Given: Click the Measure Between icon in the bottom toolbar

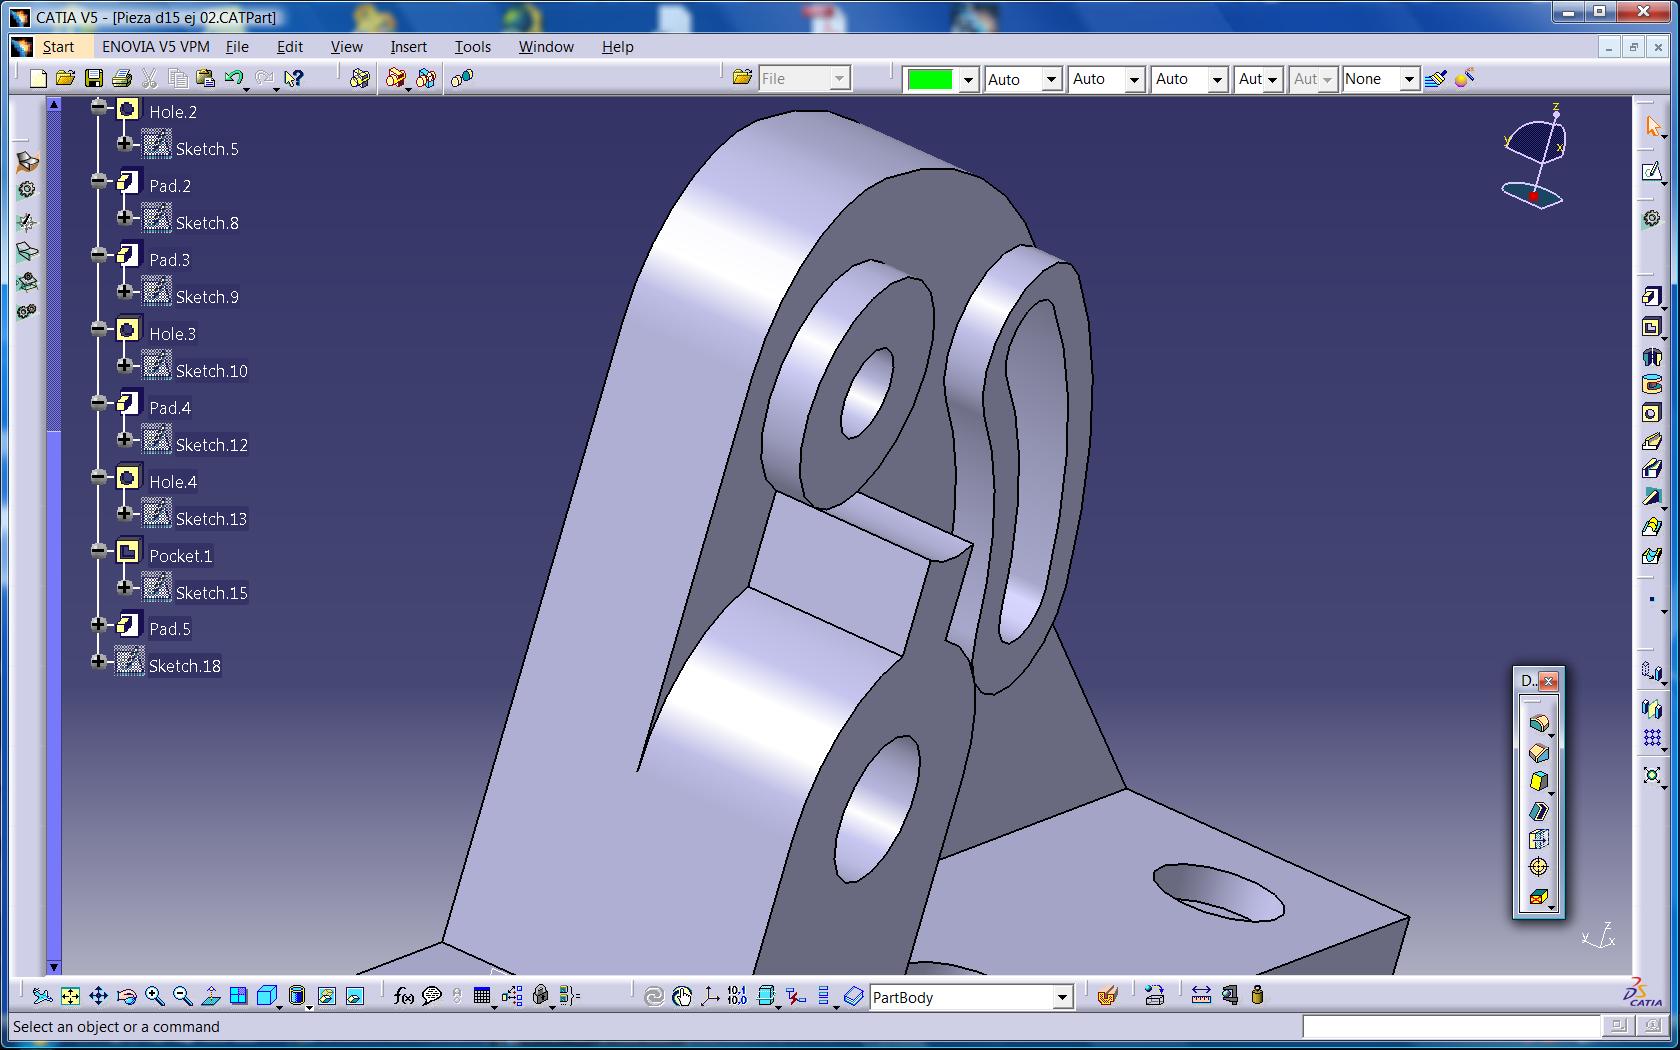Looking at the screenshot, I should coord(1202,995).
